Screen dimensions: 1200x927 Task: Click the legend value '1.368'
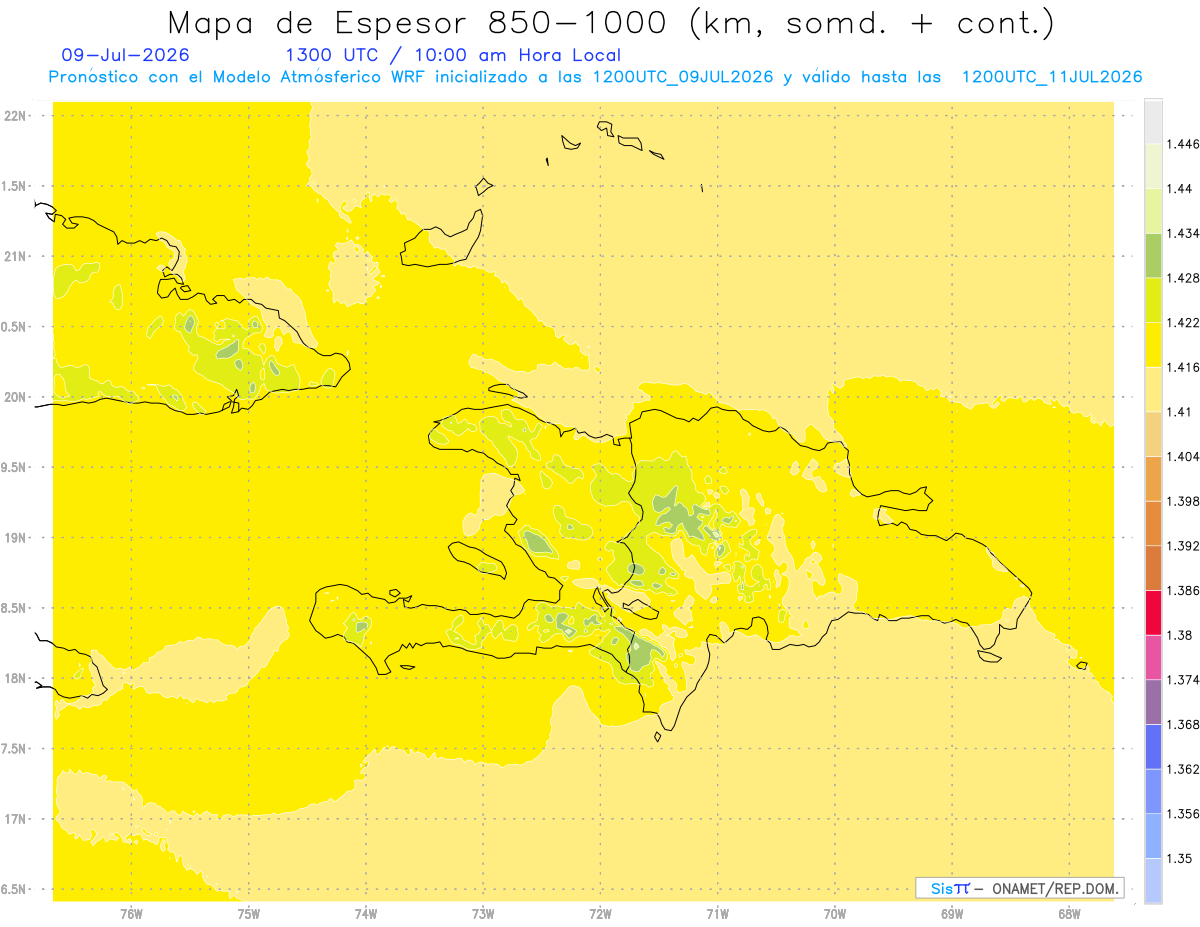click(1185, 724)
